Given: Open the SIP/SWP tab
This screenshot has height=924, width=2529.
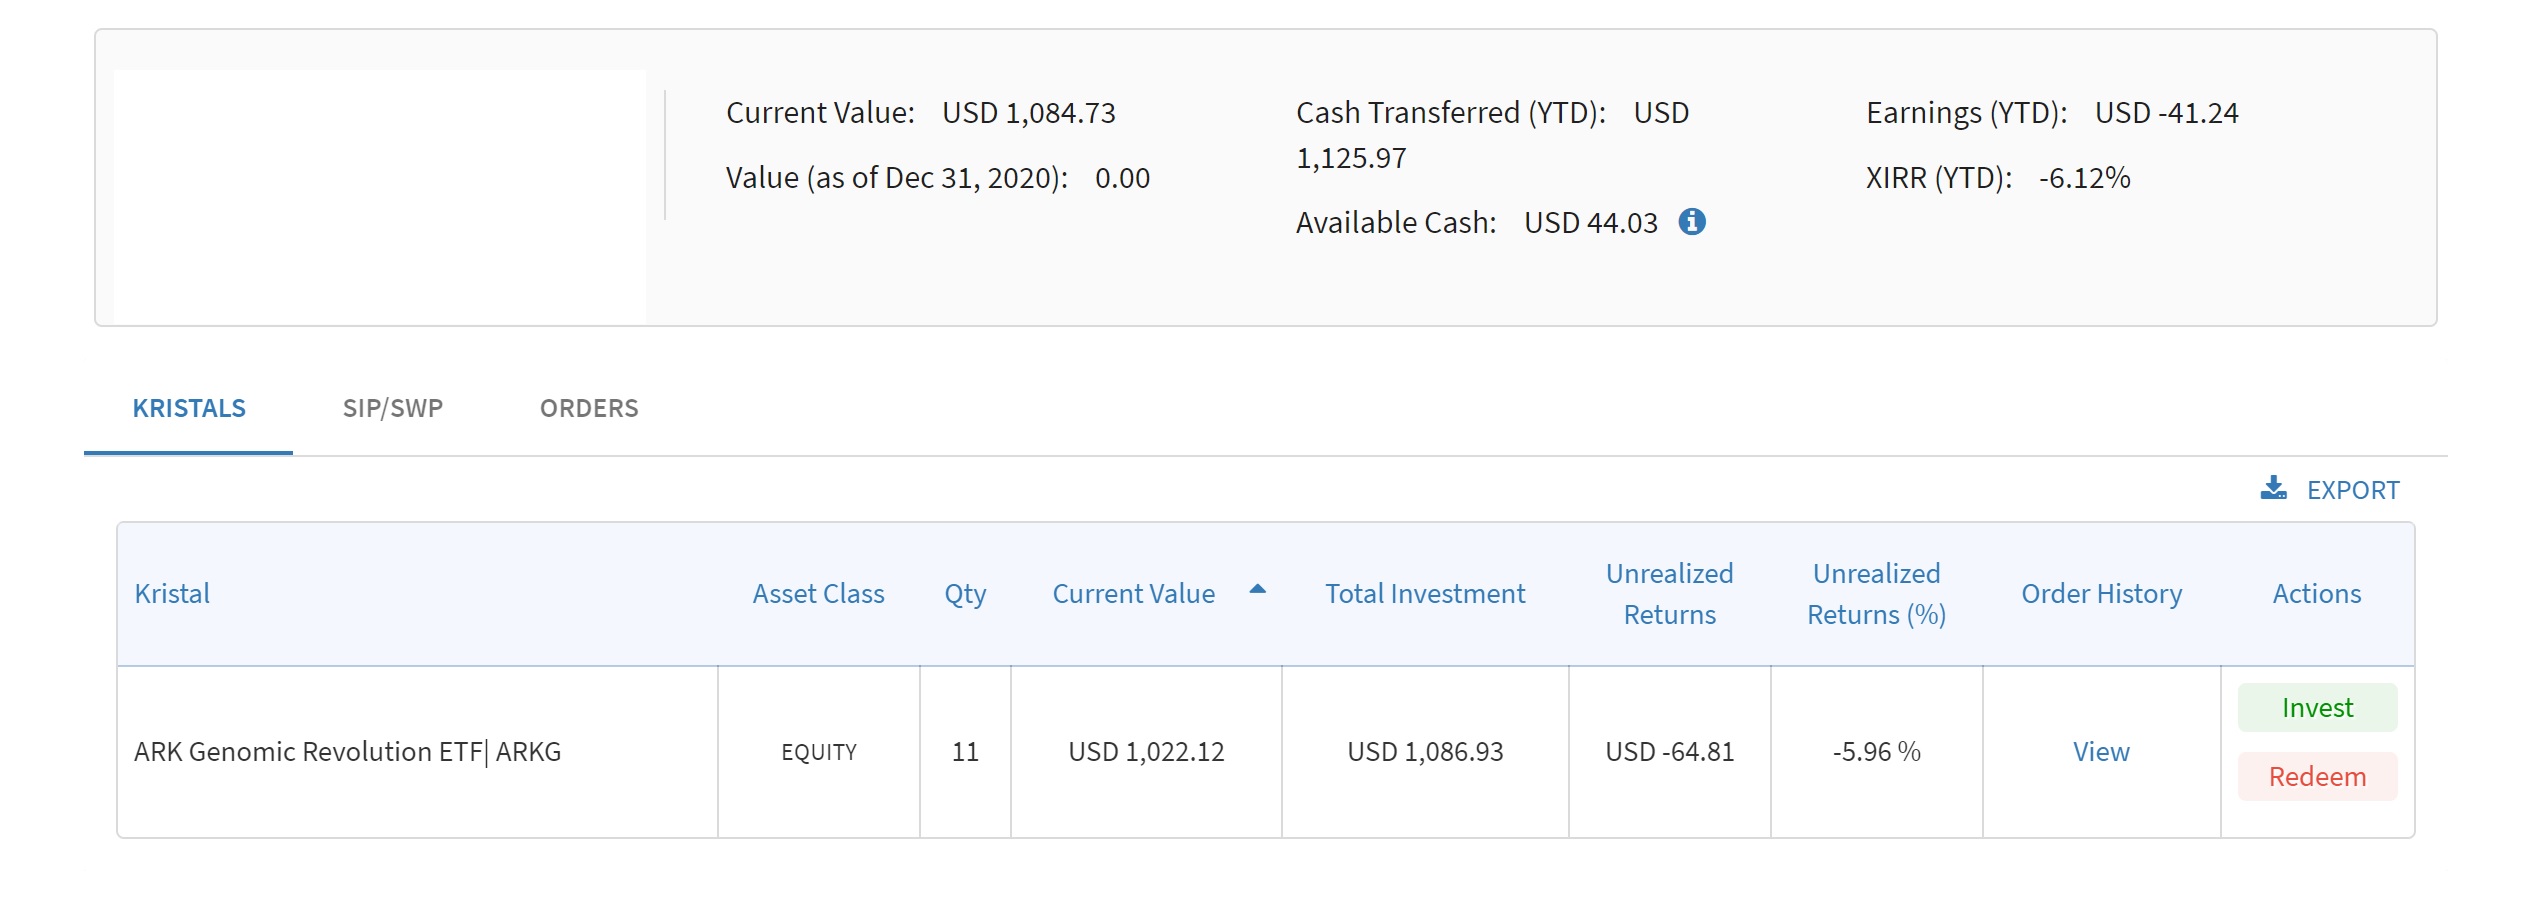Looking at the screenshot, I should point(393,408).
